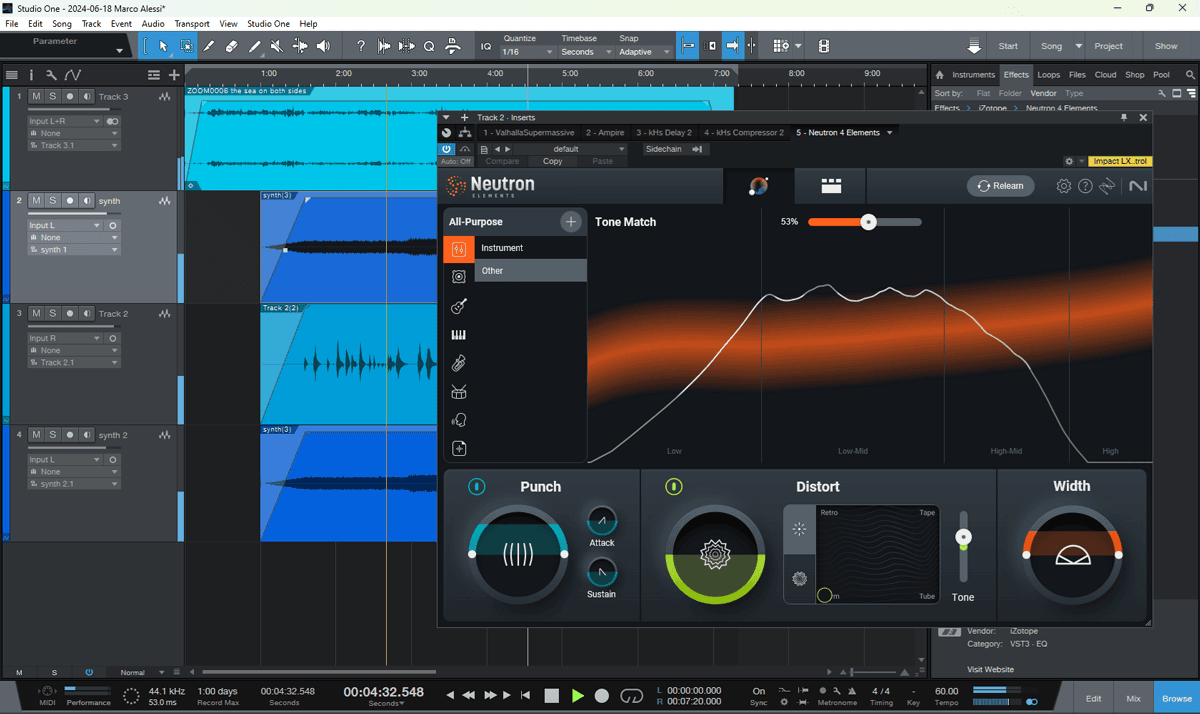
Task: Mute the synth track
Action: [36, 201]
